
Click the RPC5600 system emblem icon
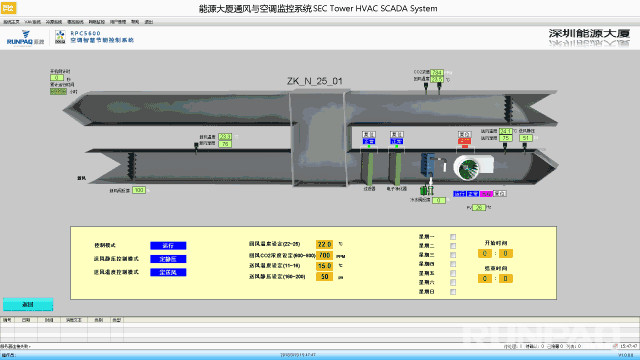[60, 37]
